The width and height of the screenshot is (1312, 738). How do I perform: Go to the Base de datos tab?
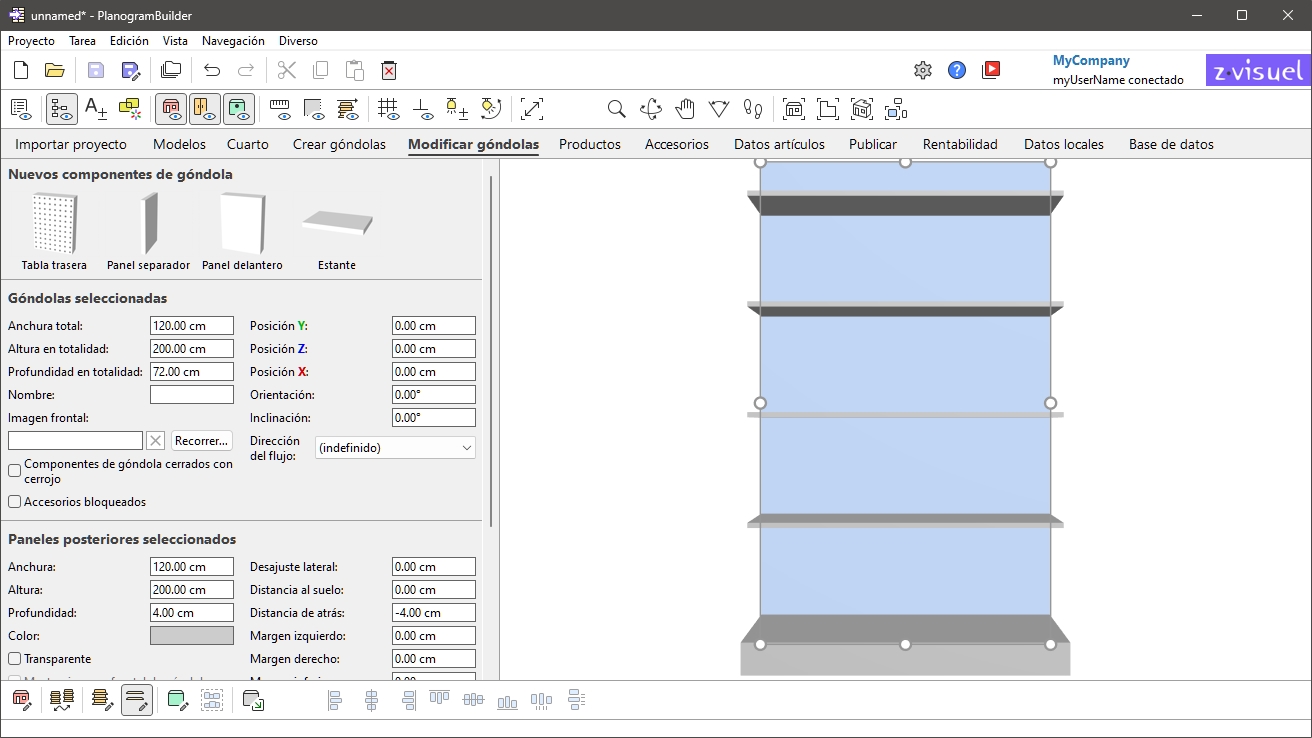pos(1171,144)
